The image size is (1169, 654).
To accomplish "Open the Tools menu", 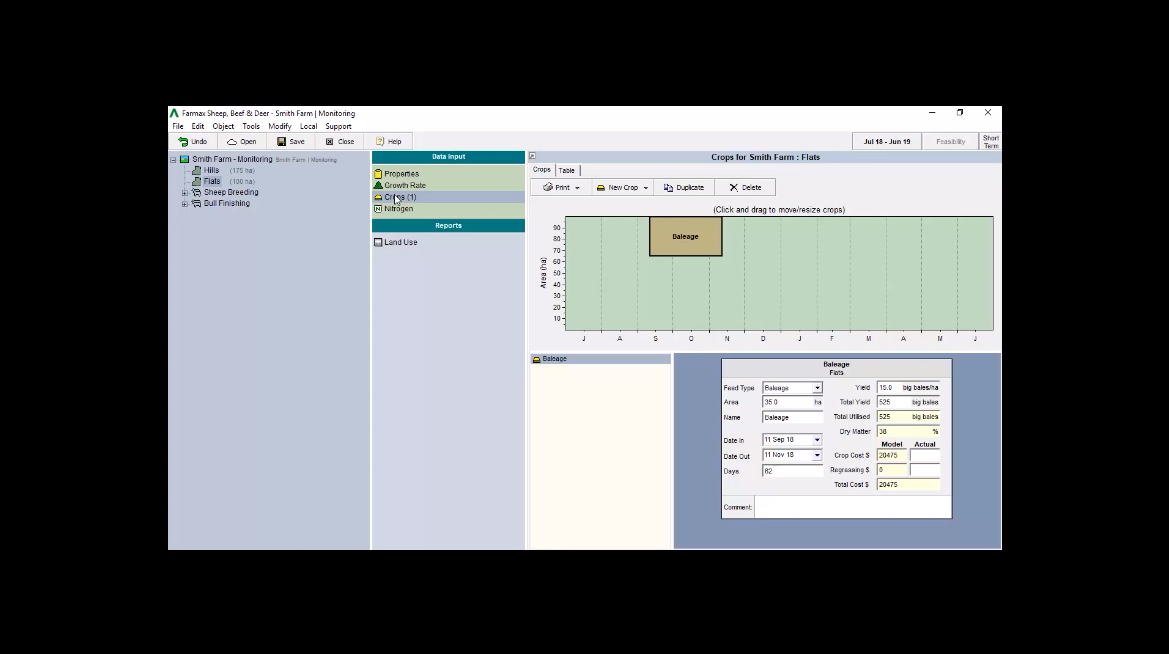I will (x=251, y=127).
